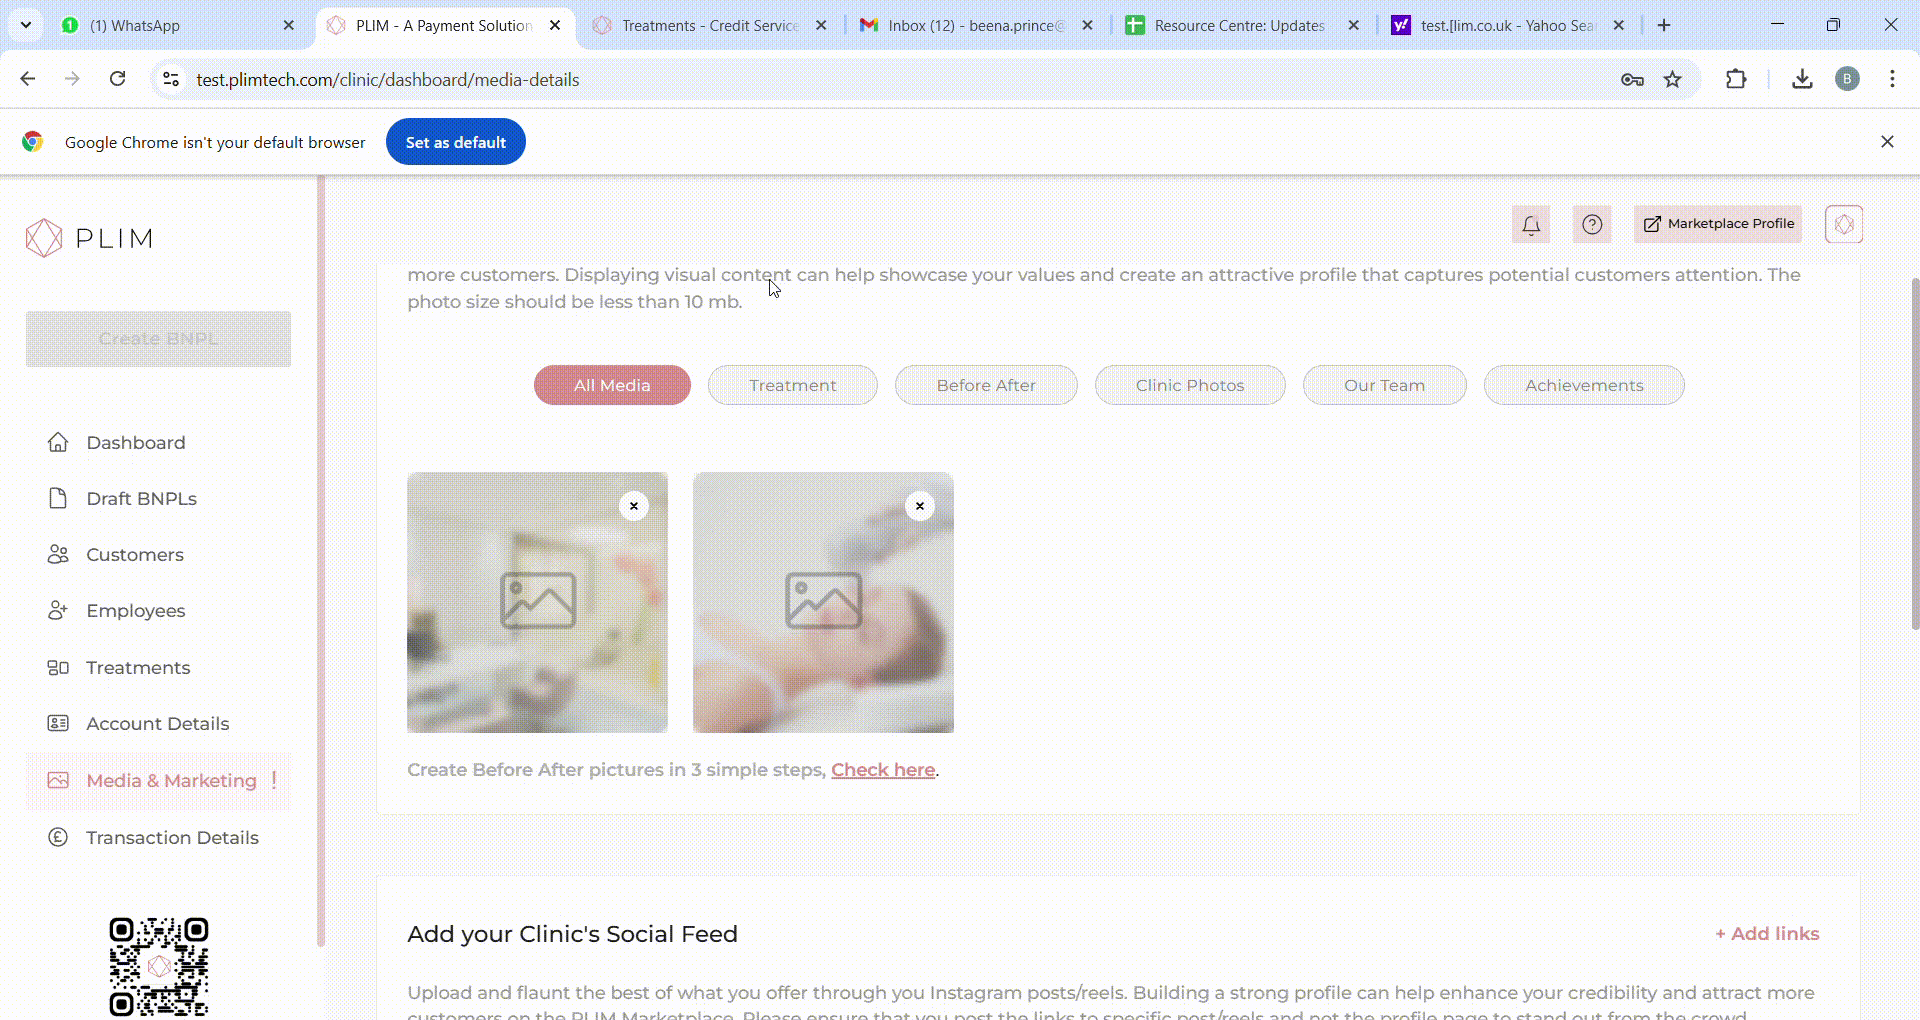The width and height of the screenshot is (1920, 1020).
Task: Filter media by Before After
Action: click(986, 385)
